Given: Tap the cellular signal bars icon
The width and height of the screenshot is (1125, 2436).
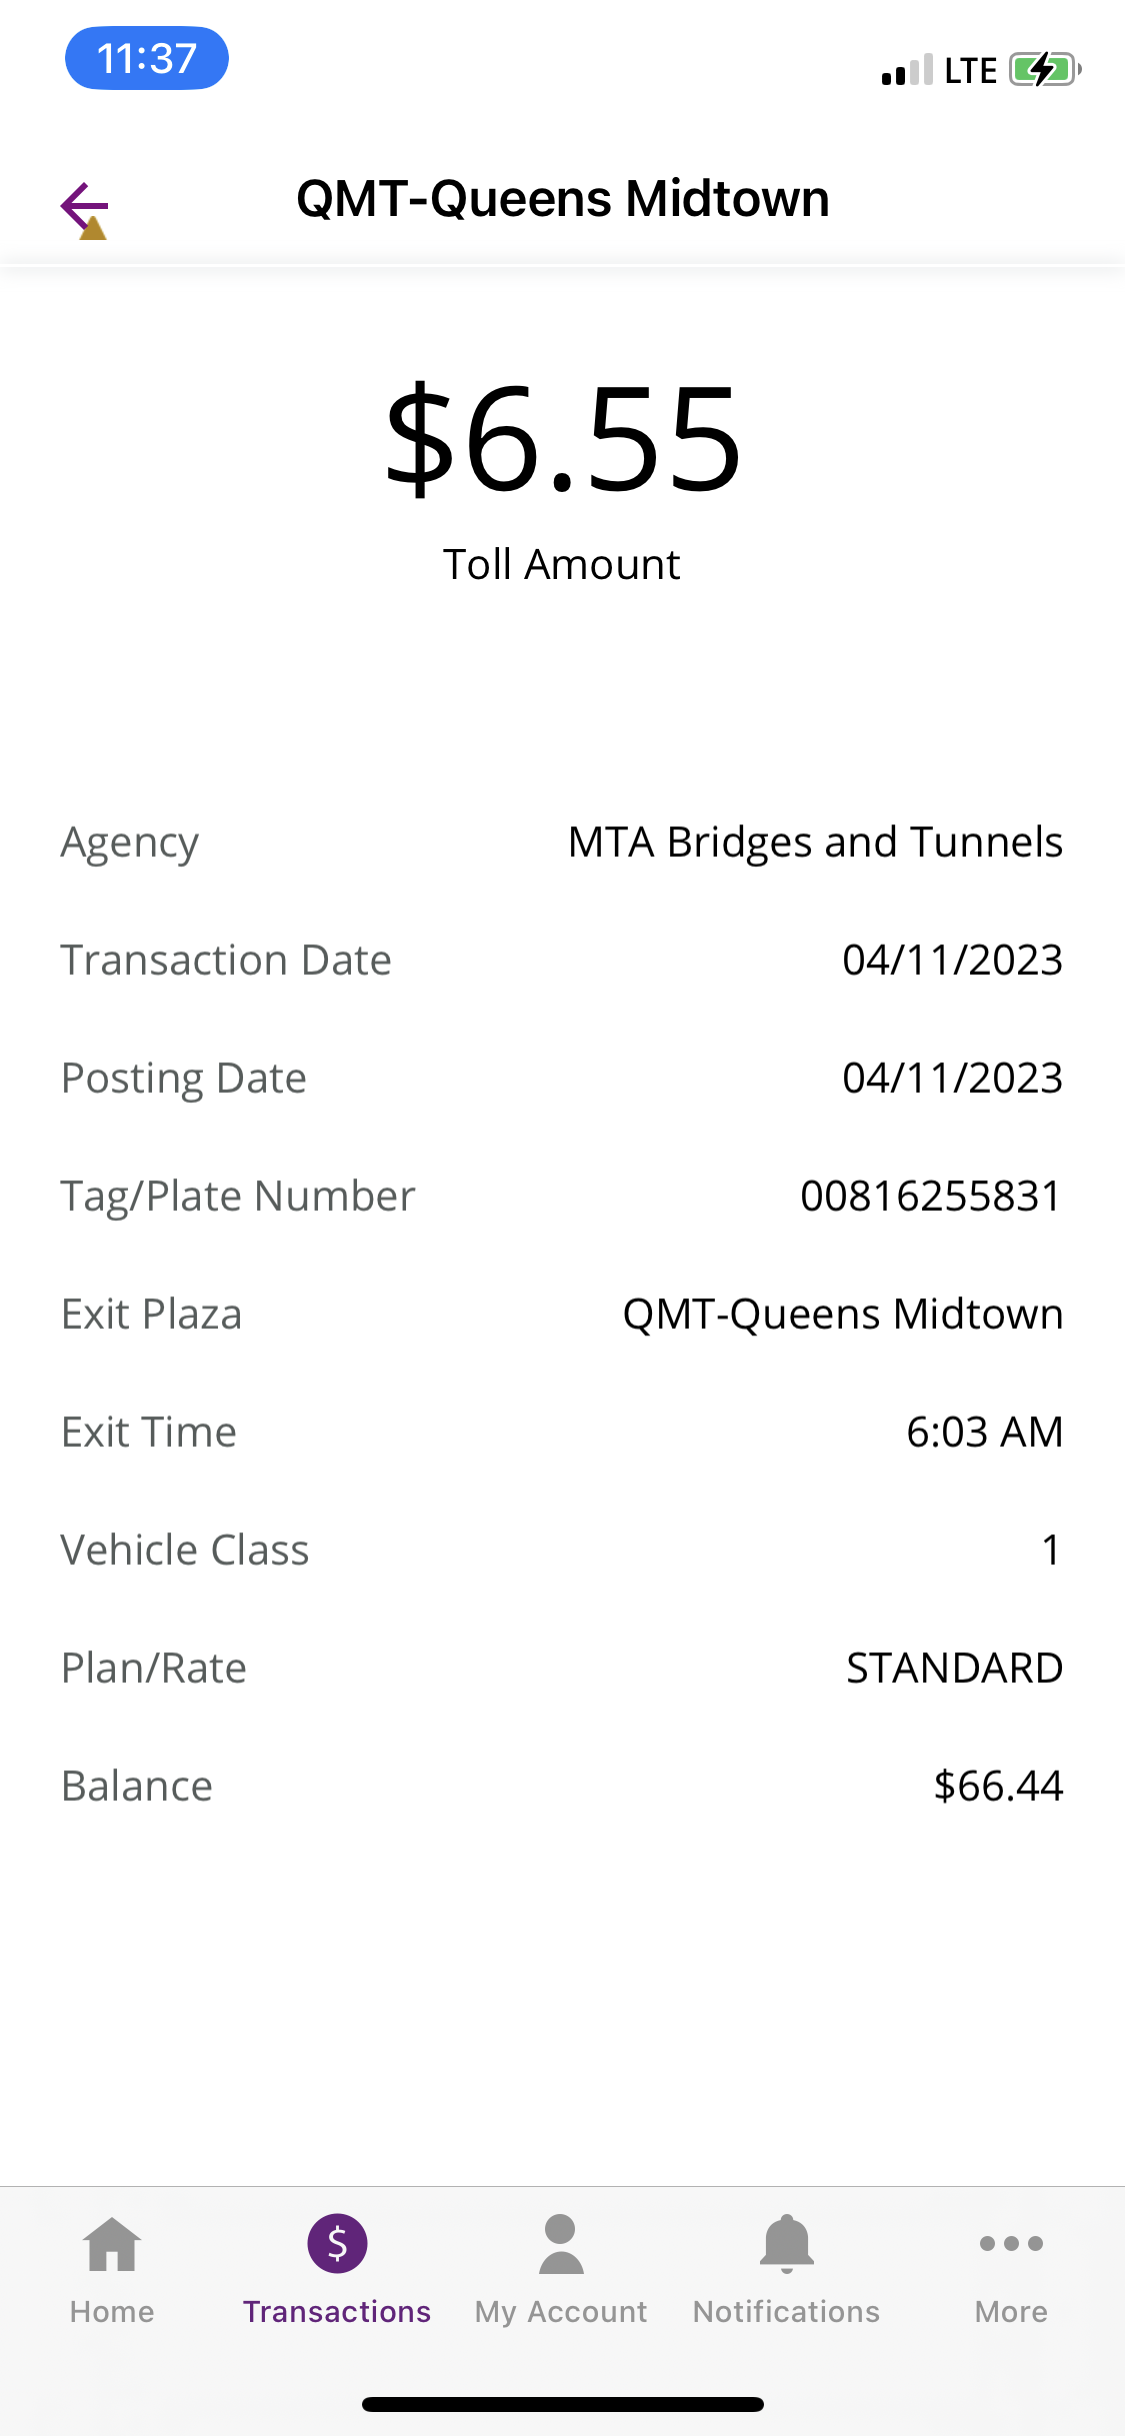Looking at the screenshot, I should [907, 70].
